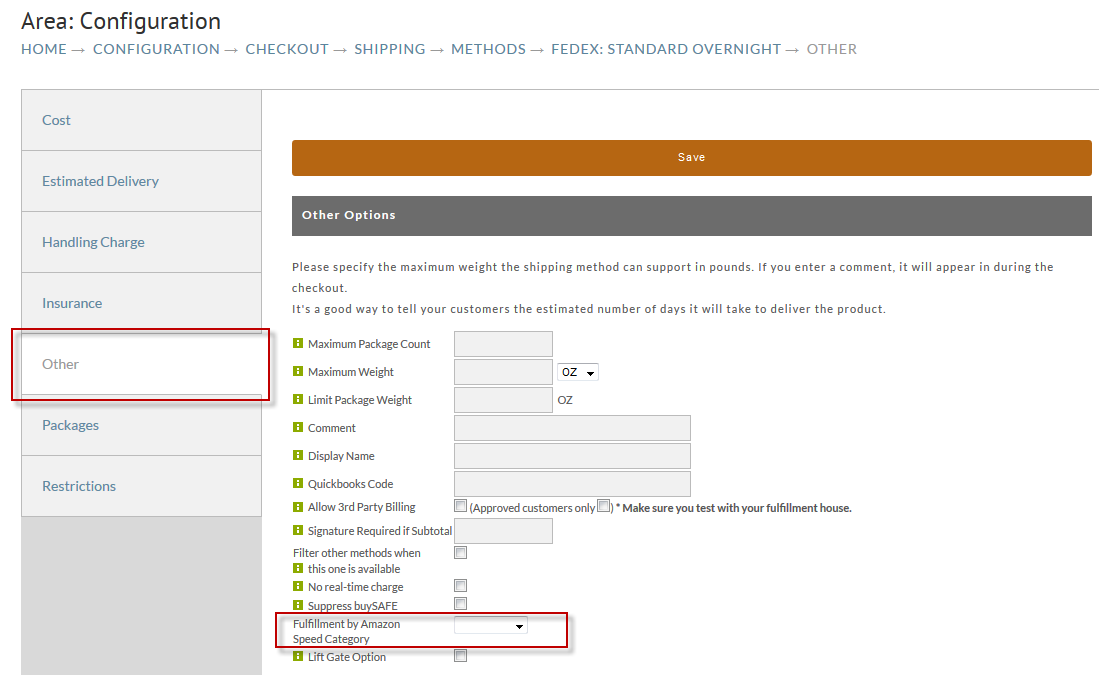1099x675 pixels.
Task: Check the Suppress buySAFE box
Action: (x=460, y=604)
